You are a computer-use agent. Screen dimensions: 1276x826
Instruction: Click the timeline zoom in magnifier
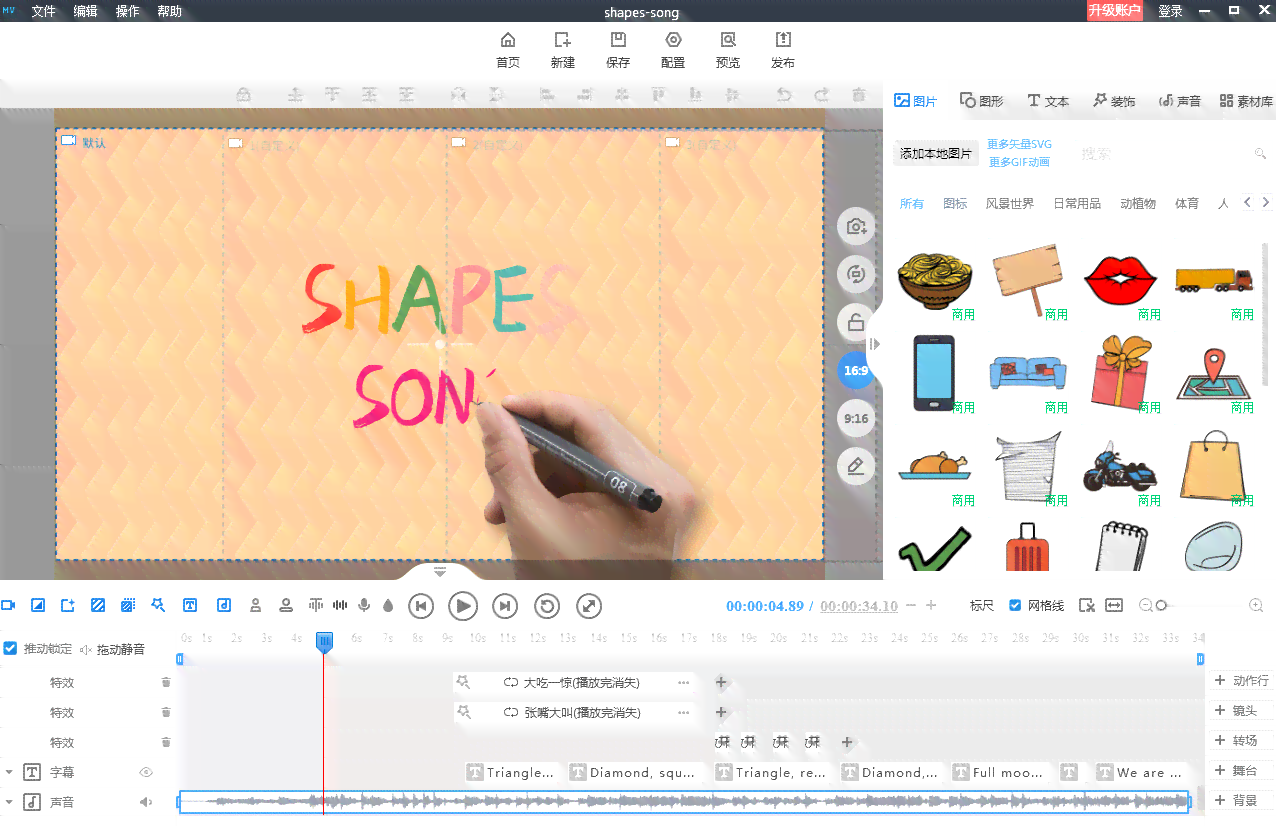coord(1256,605)
